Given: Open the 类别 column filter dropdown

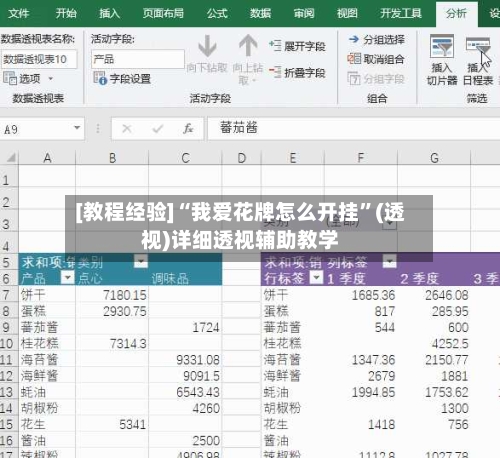Looking at the screenshot, I should pos(141,261).
